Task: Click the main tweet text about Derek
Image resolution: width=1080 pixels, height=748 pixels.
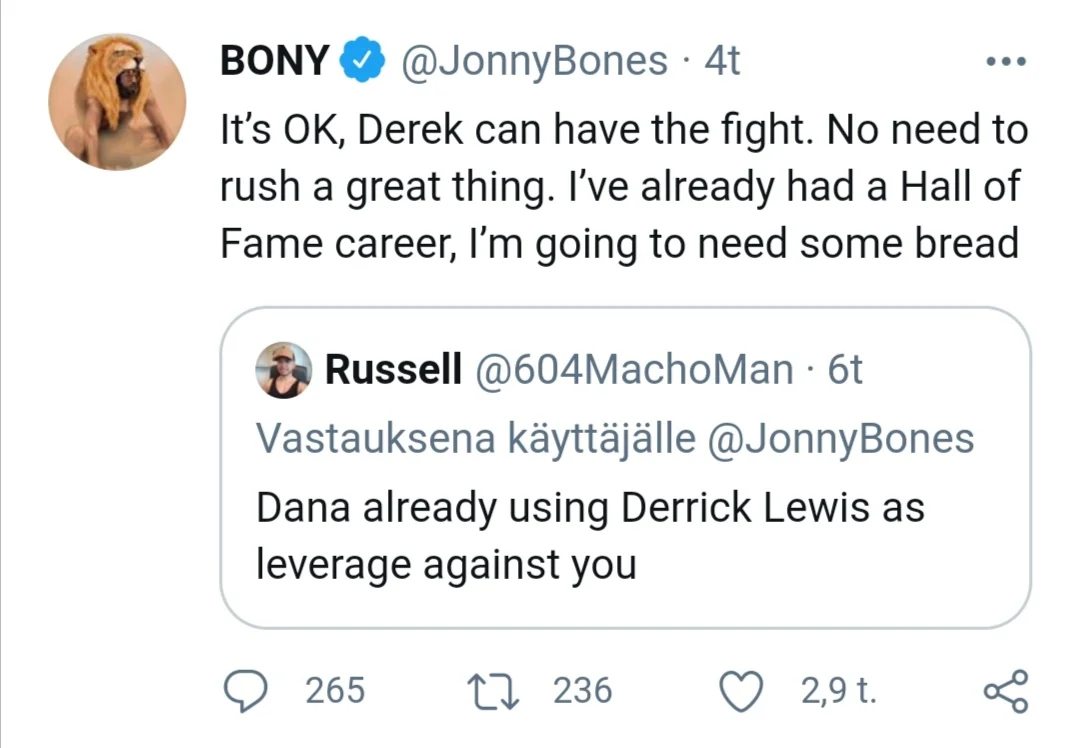Action: pos(620,187)
